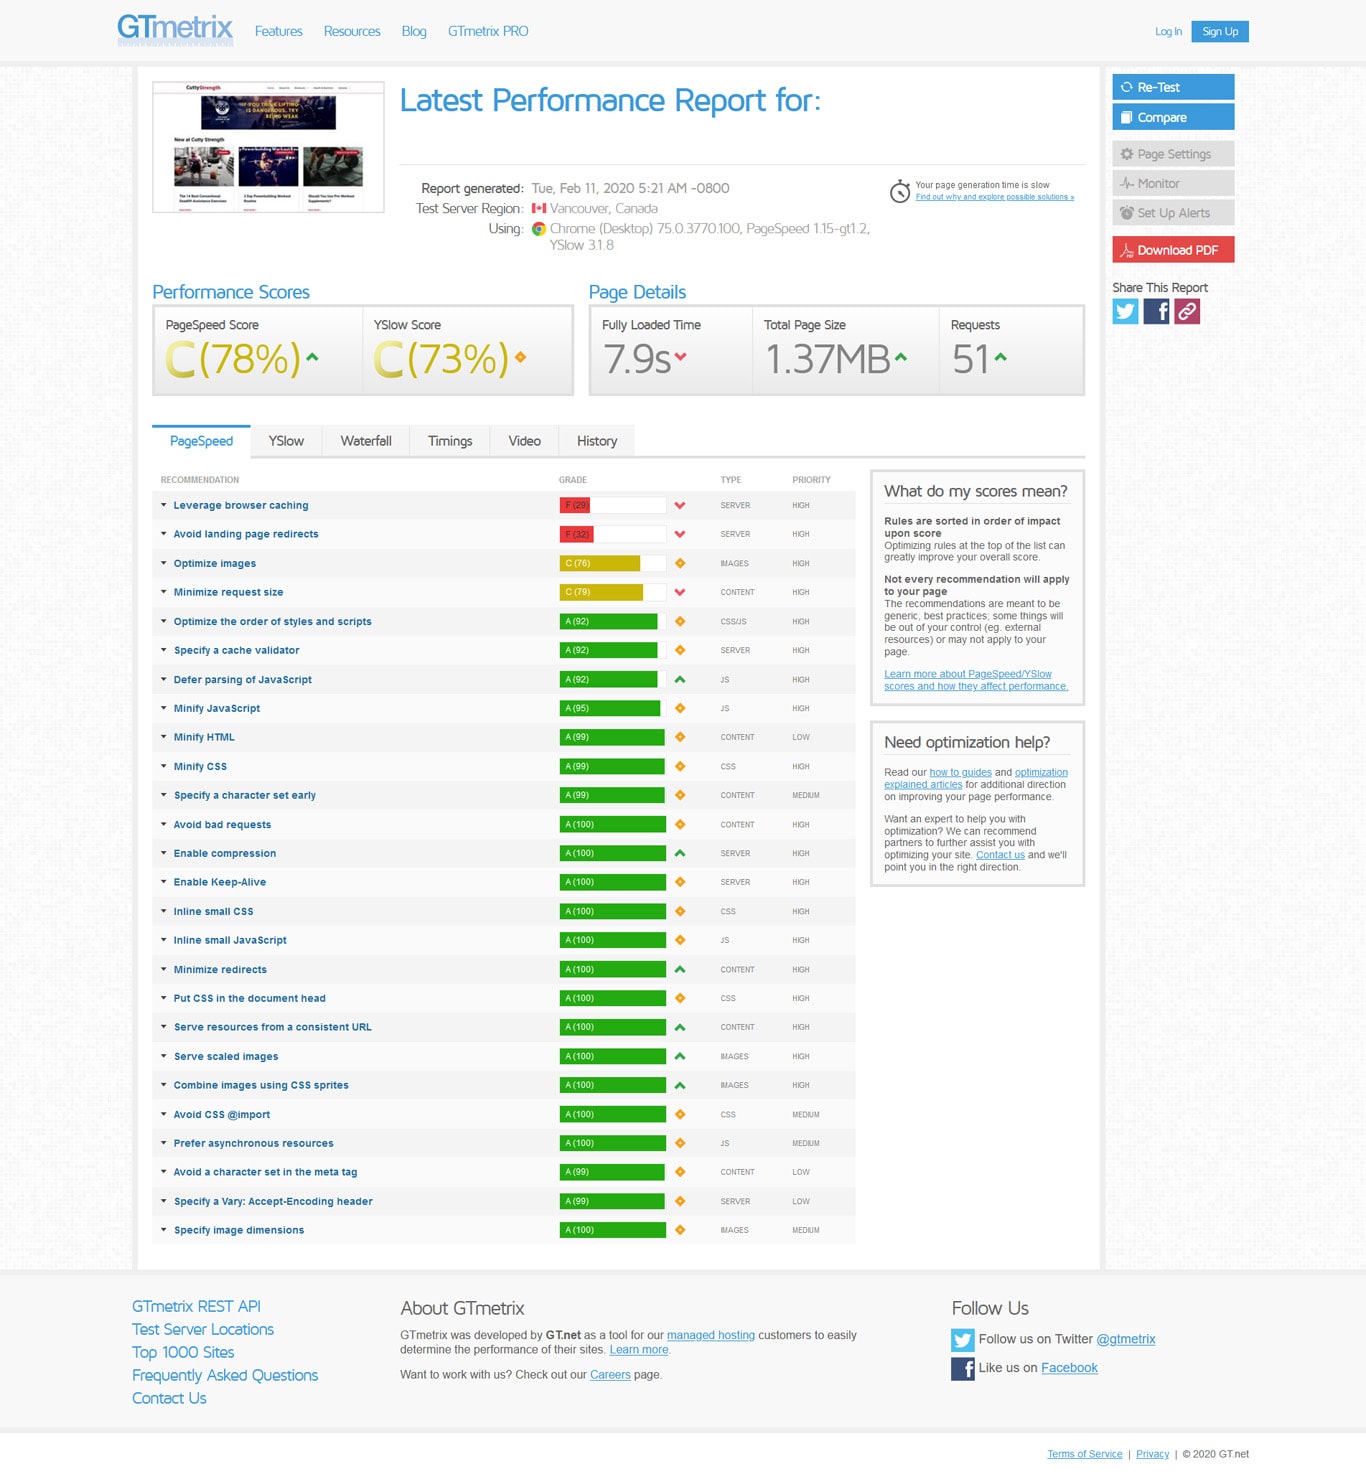Open the Waterfall tab
1366x1474 pixels.
(366, 441)
